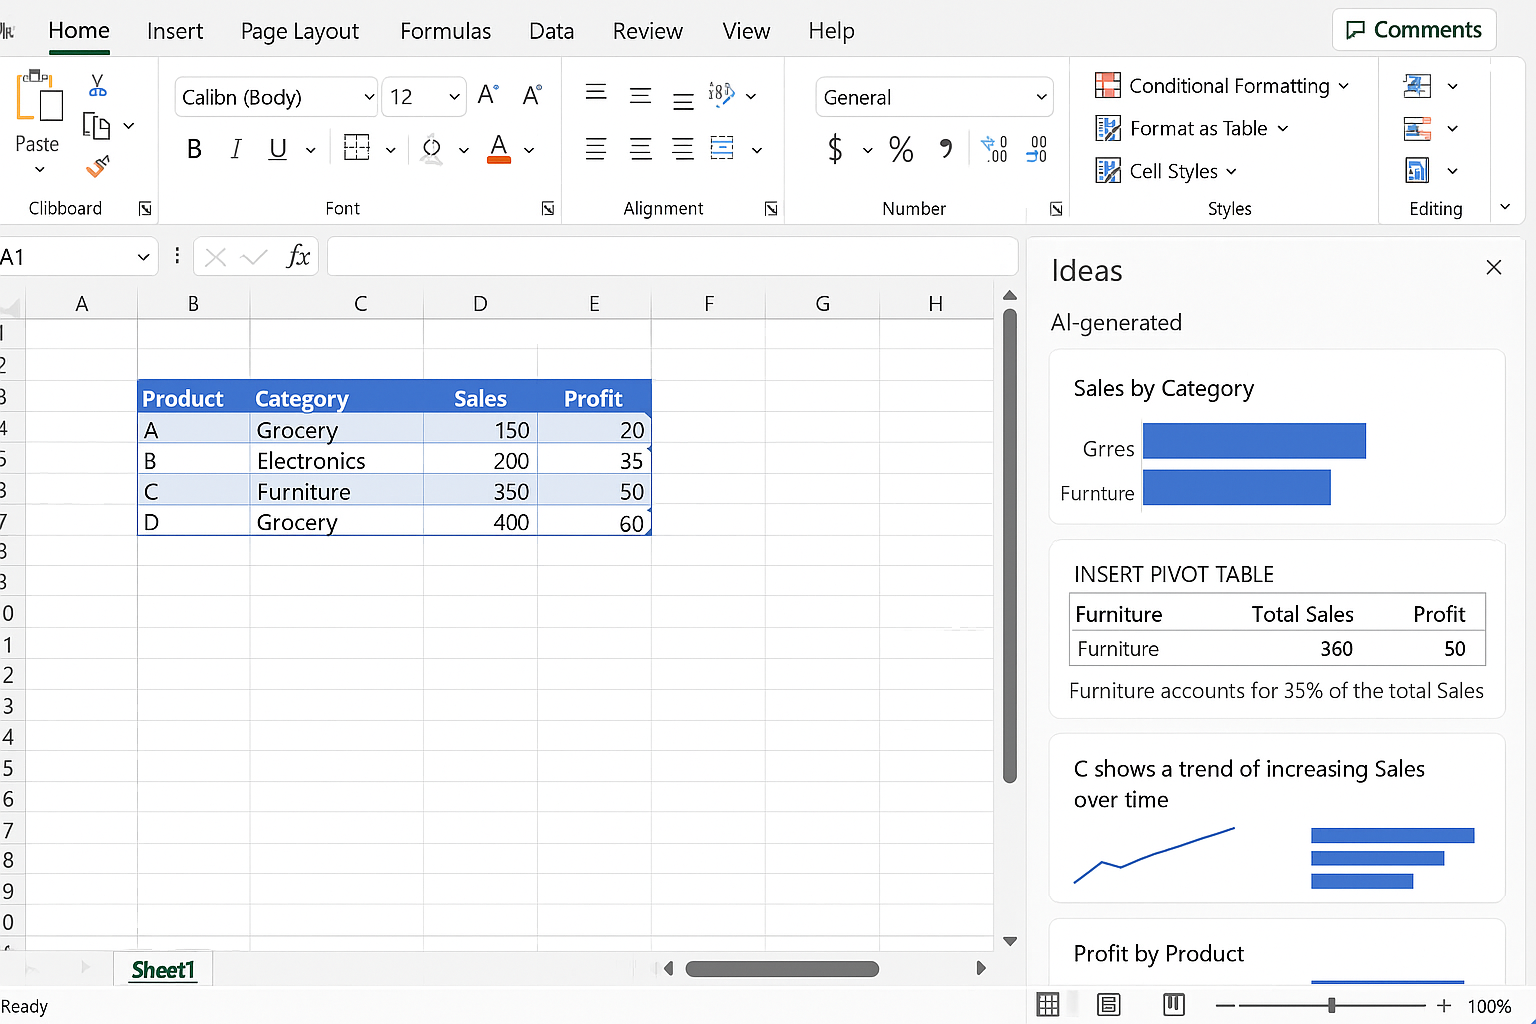This screenshot has width=1536, height=1024.
Task: Click the text Orientation icon
Action: (x=722, y=94)
